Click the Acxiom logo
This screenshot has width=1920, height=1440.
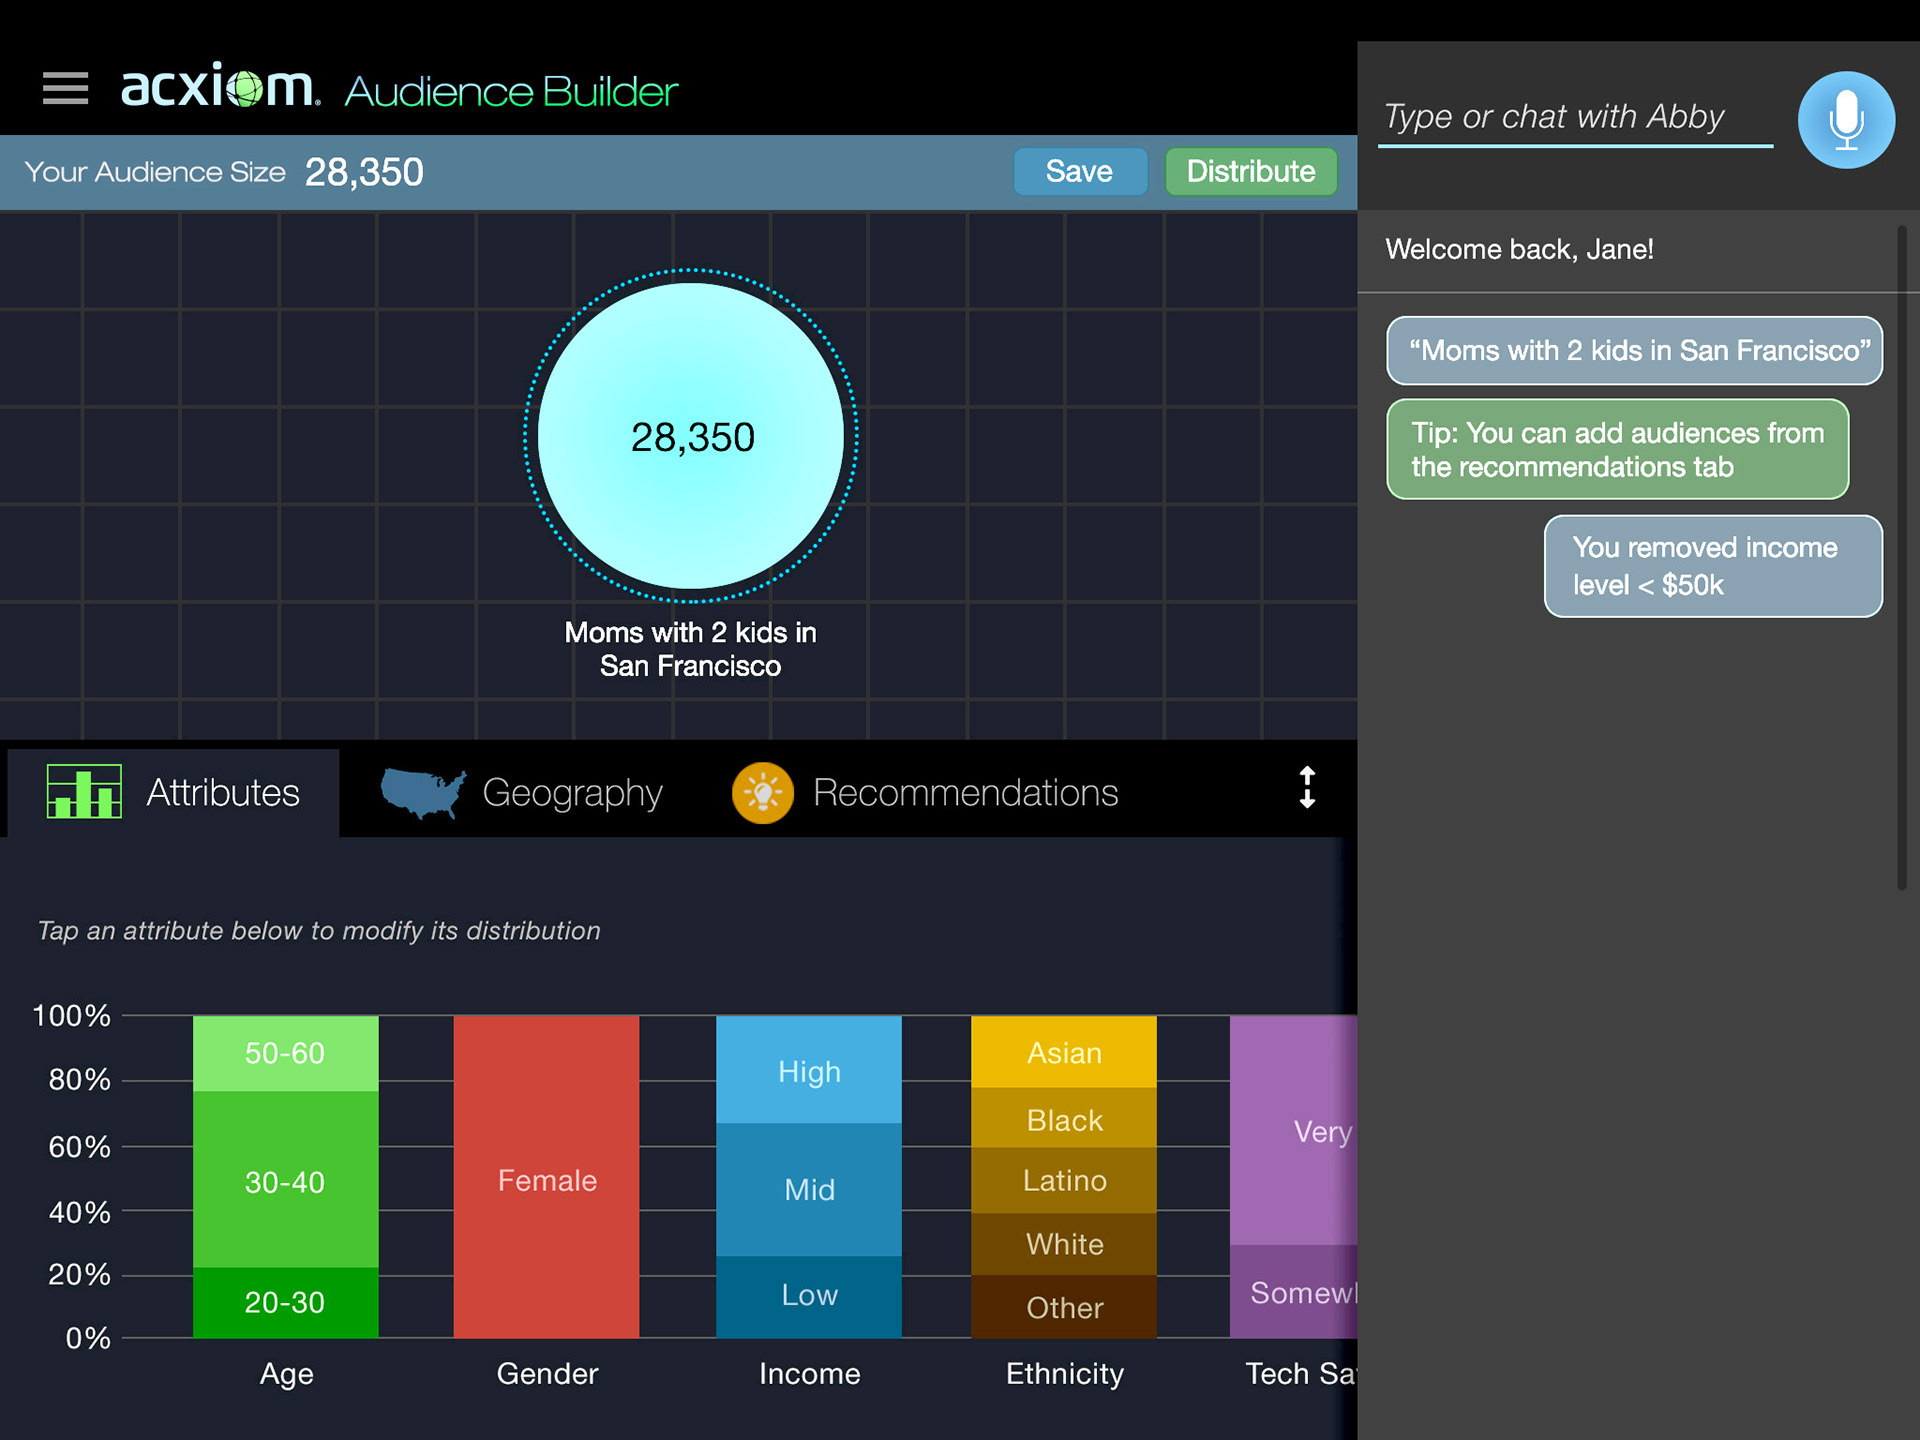point(219,88)
